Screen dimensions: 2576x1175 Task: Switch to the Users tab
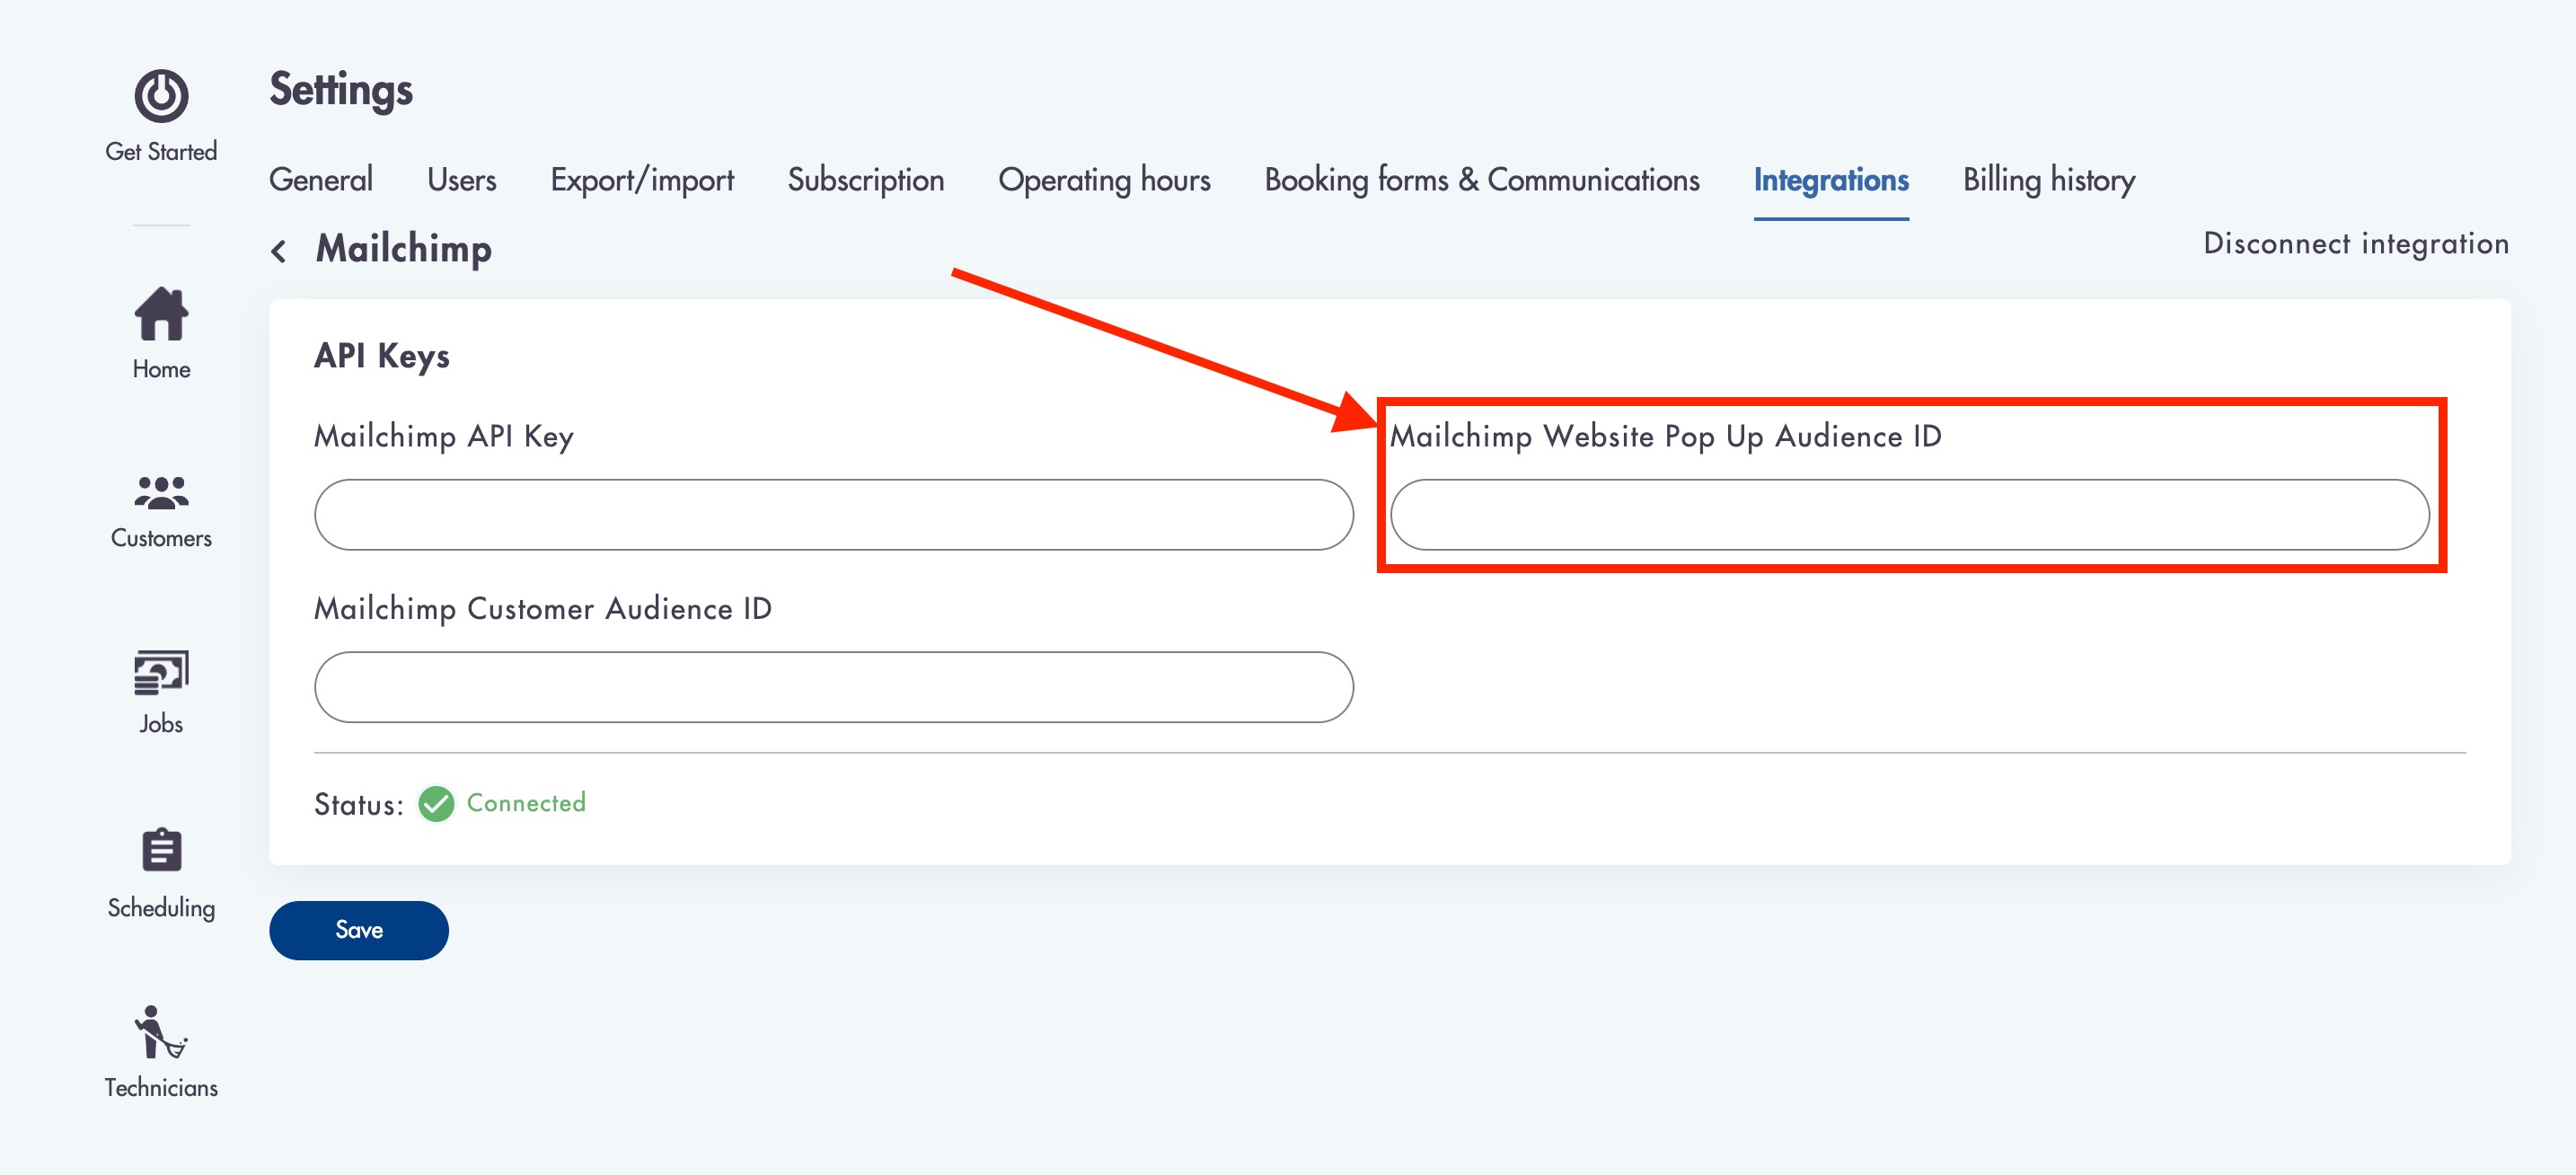tap(461, 180)
